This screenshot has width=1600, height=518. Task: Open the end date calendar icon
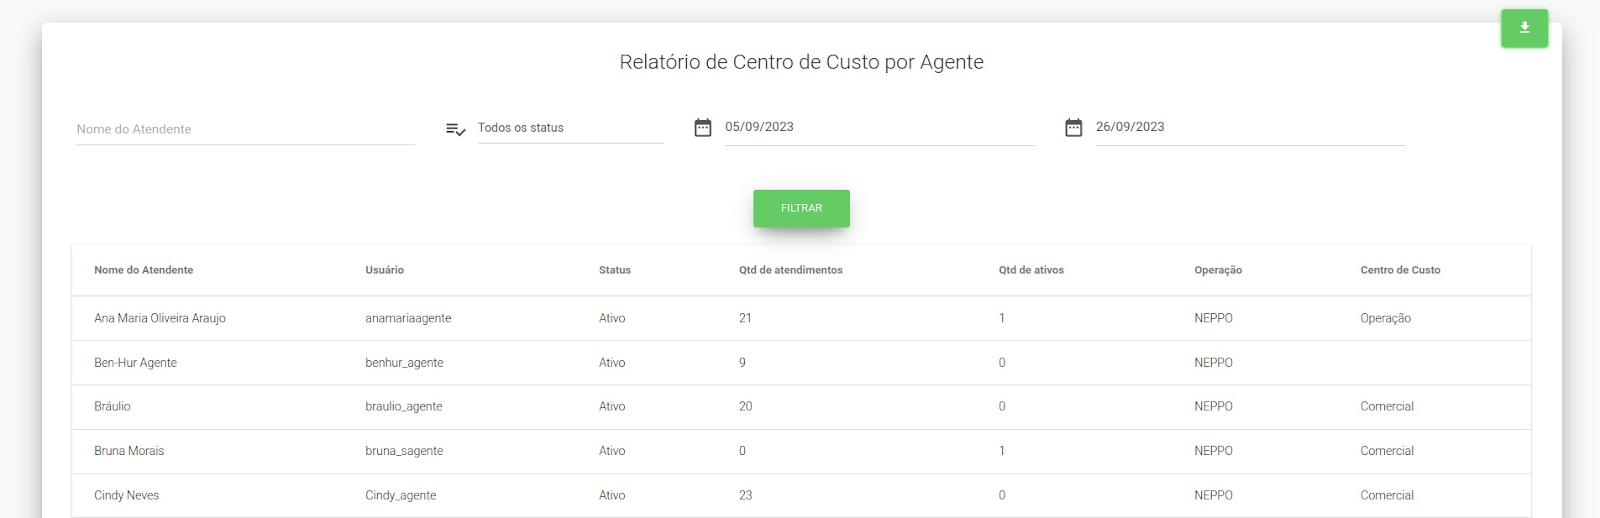click(1073, 127)
